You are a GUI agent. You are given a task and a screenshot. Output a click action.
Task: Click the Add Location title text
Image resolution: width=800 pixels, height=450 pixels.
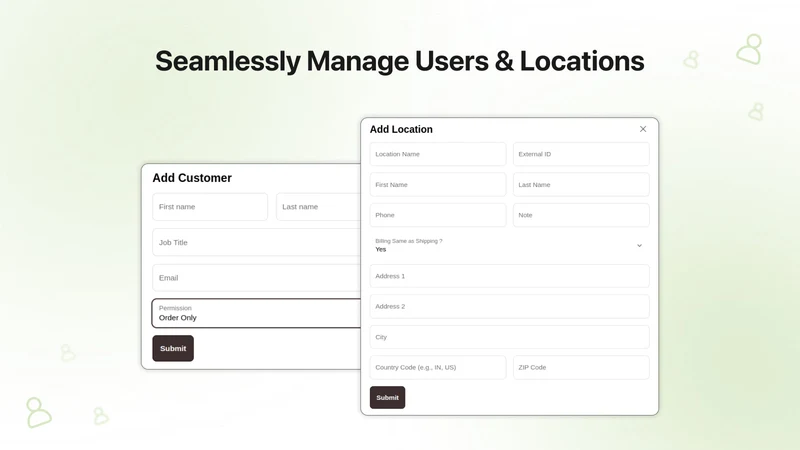pyautogui.click(x=401, y=130)
